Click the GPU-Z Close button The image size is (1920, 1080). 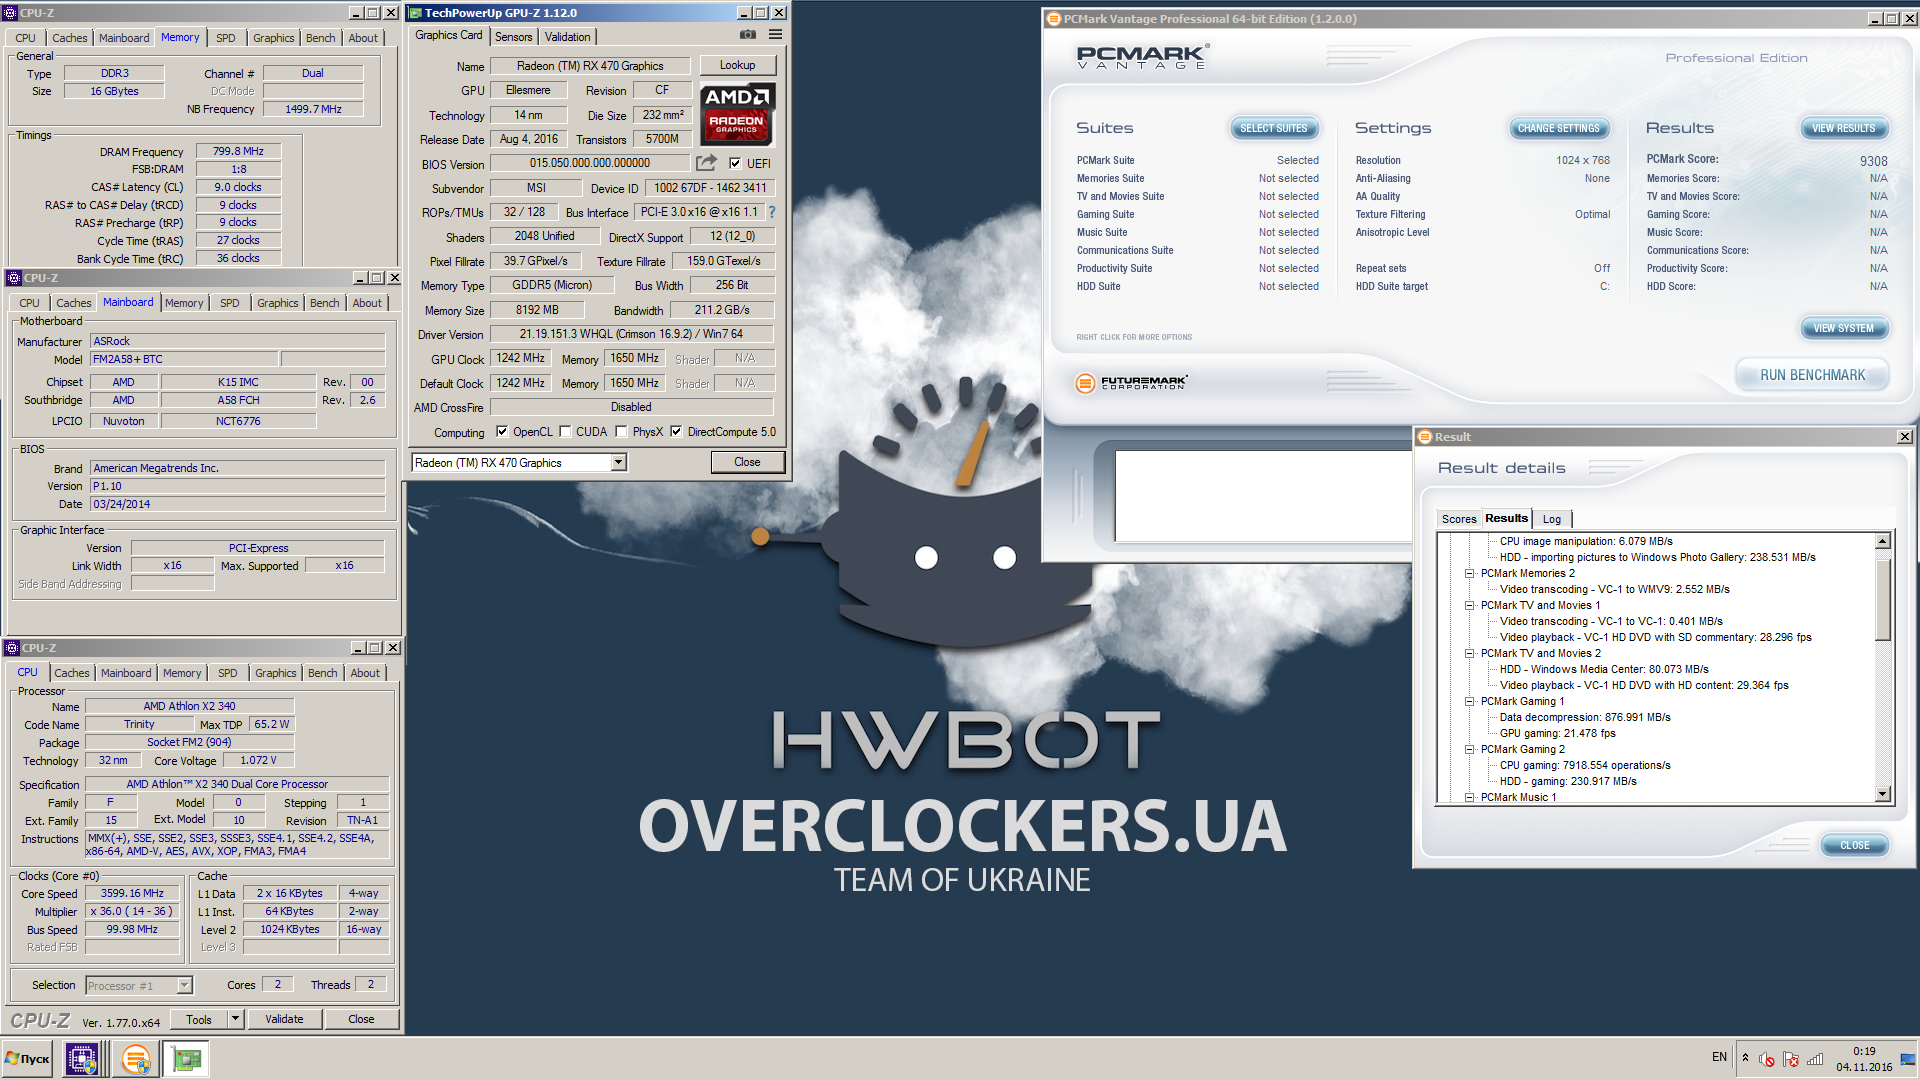pos(747,462)
